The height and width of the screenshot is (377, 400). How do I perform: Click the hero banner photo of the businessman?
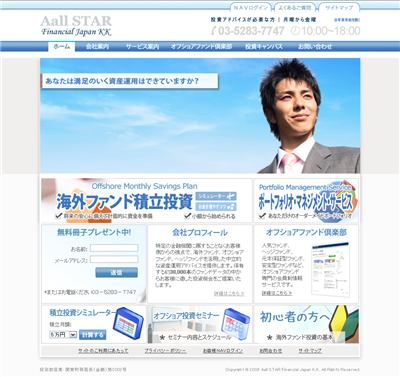[x=200, y=116]
